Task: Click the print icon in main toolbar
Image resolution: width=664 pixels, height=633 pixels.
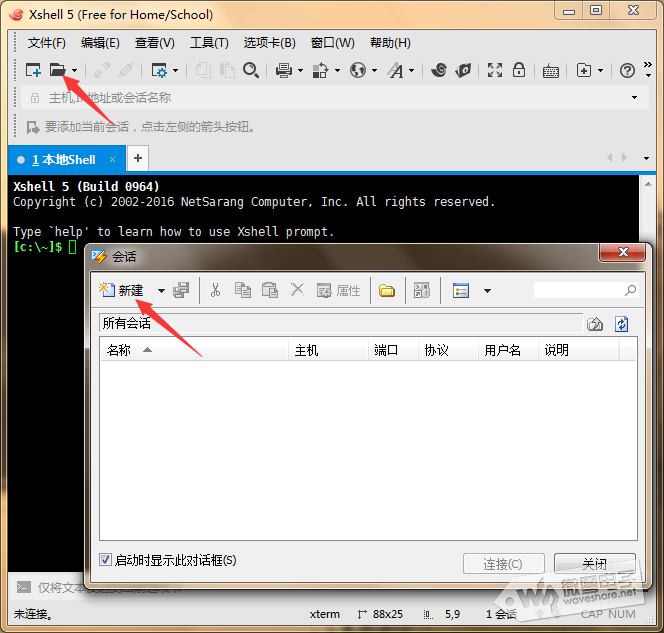Action: pos(283,70)
